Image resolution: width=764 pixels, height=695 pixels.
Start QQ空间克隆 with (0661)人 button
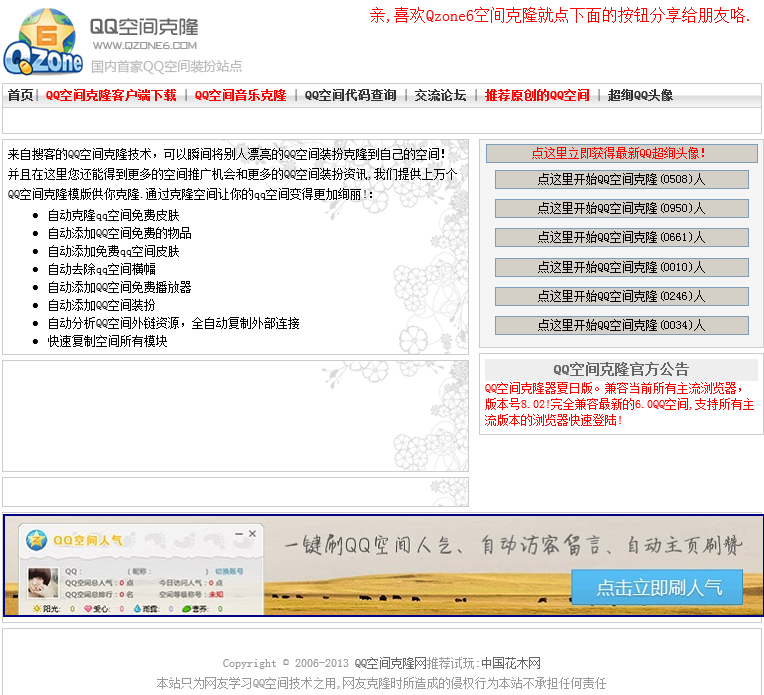pos(621,237)
